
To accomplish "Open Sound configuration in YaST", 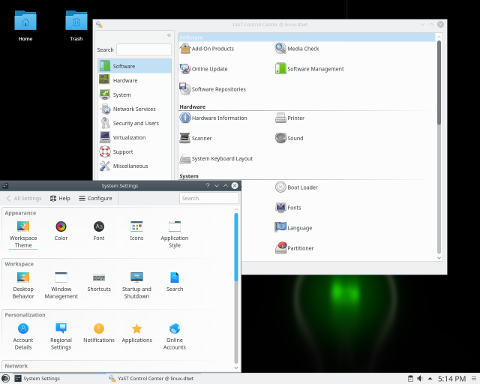I will coord(289,138).
